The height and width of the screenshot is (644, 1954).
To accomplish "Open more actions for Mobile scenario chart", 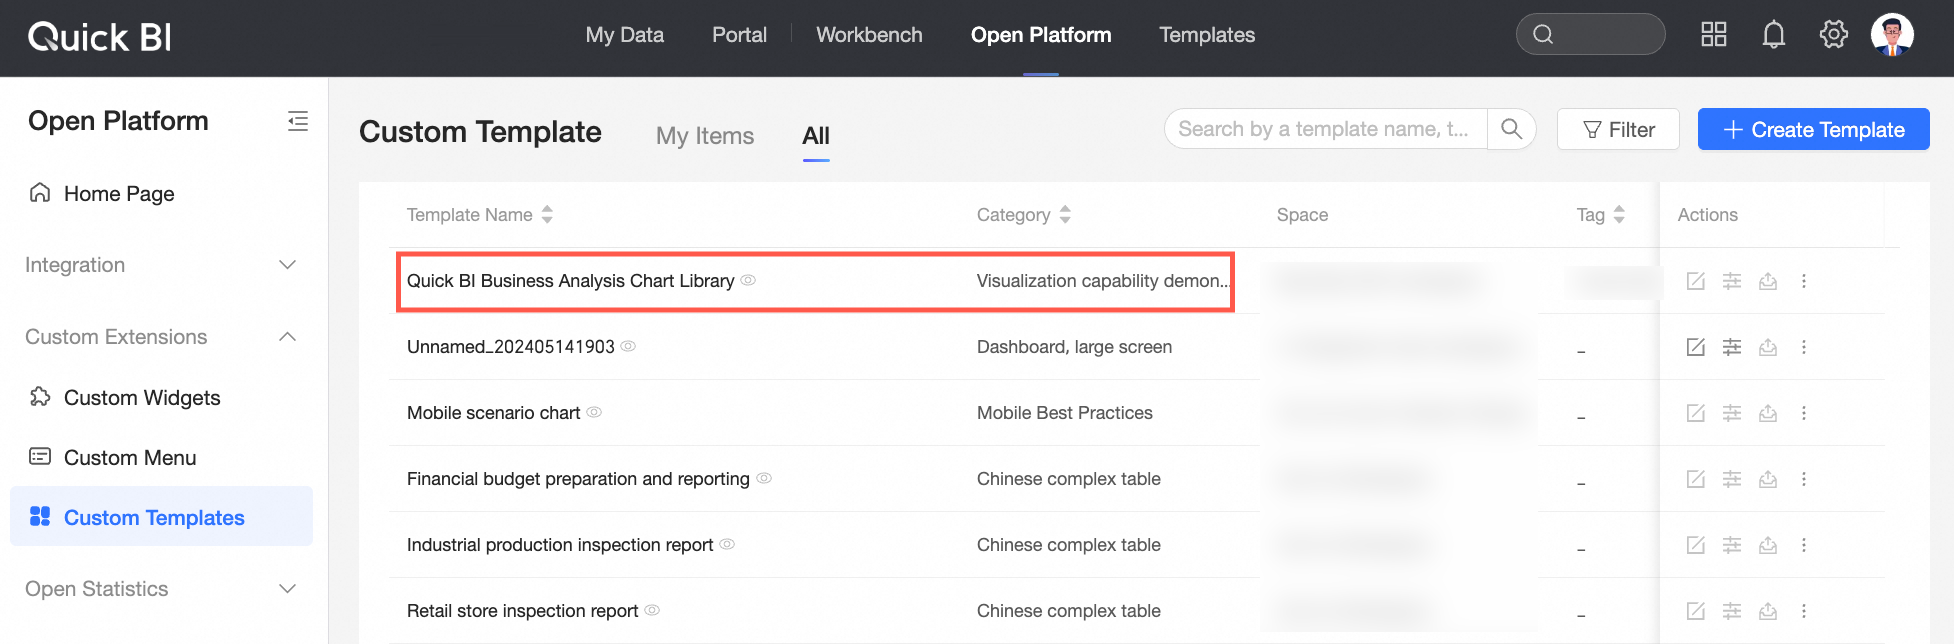I will tap(1804, 413).
